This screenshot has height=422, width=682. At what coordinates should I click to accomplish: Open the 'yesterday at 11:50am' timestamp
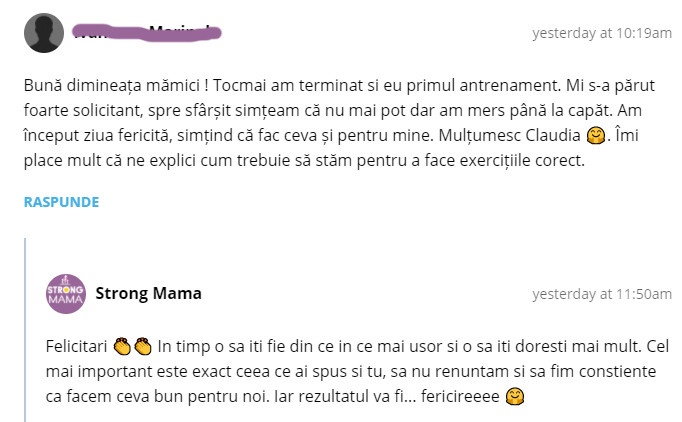pyautogui.click(x=601, y=294)
